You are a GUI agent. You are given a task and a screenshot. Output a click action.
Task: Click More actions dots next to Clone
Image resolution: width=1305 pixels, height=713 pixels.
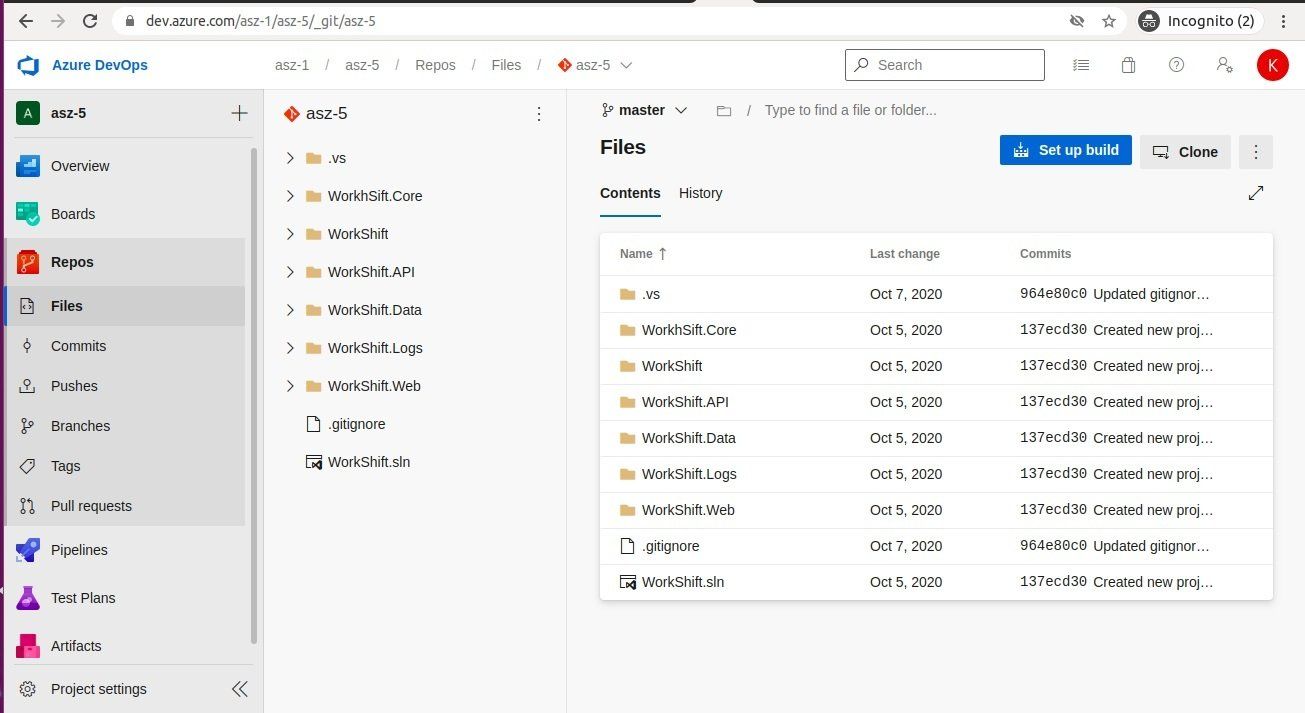pos(1256,152)
